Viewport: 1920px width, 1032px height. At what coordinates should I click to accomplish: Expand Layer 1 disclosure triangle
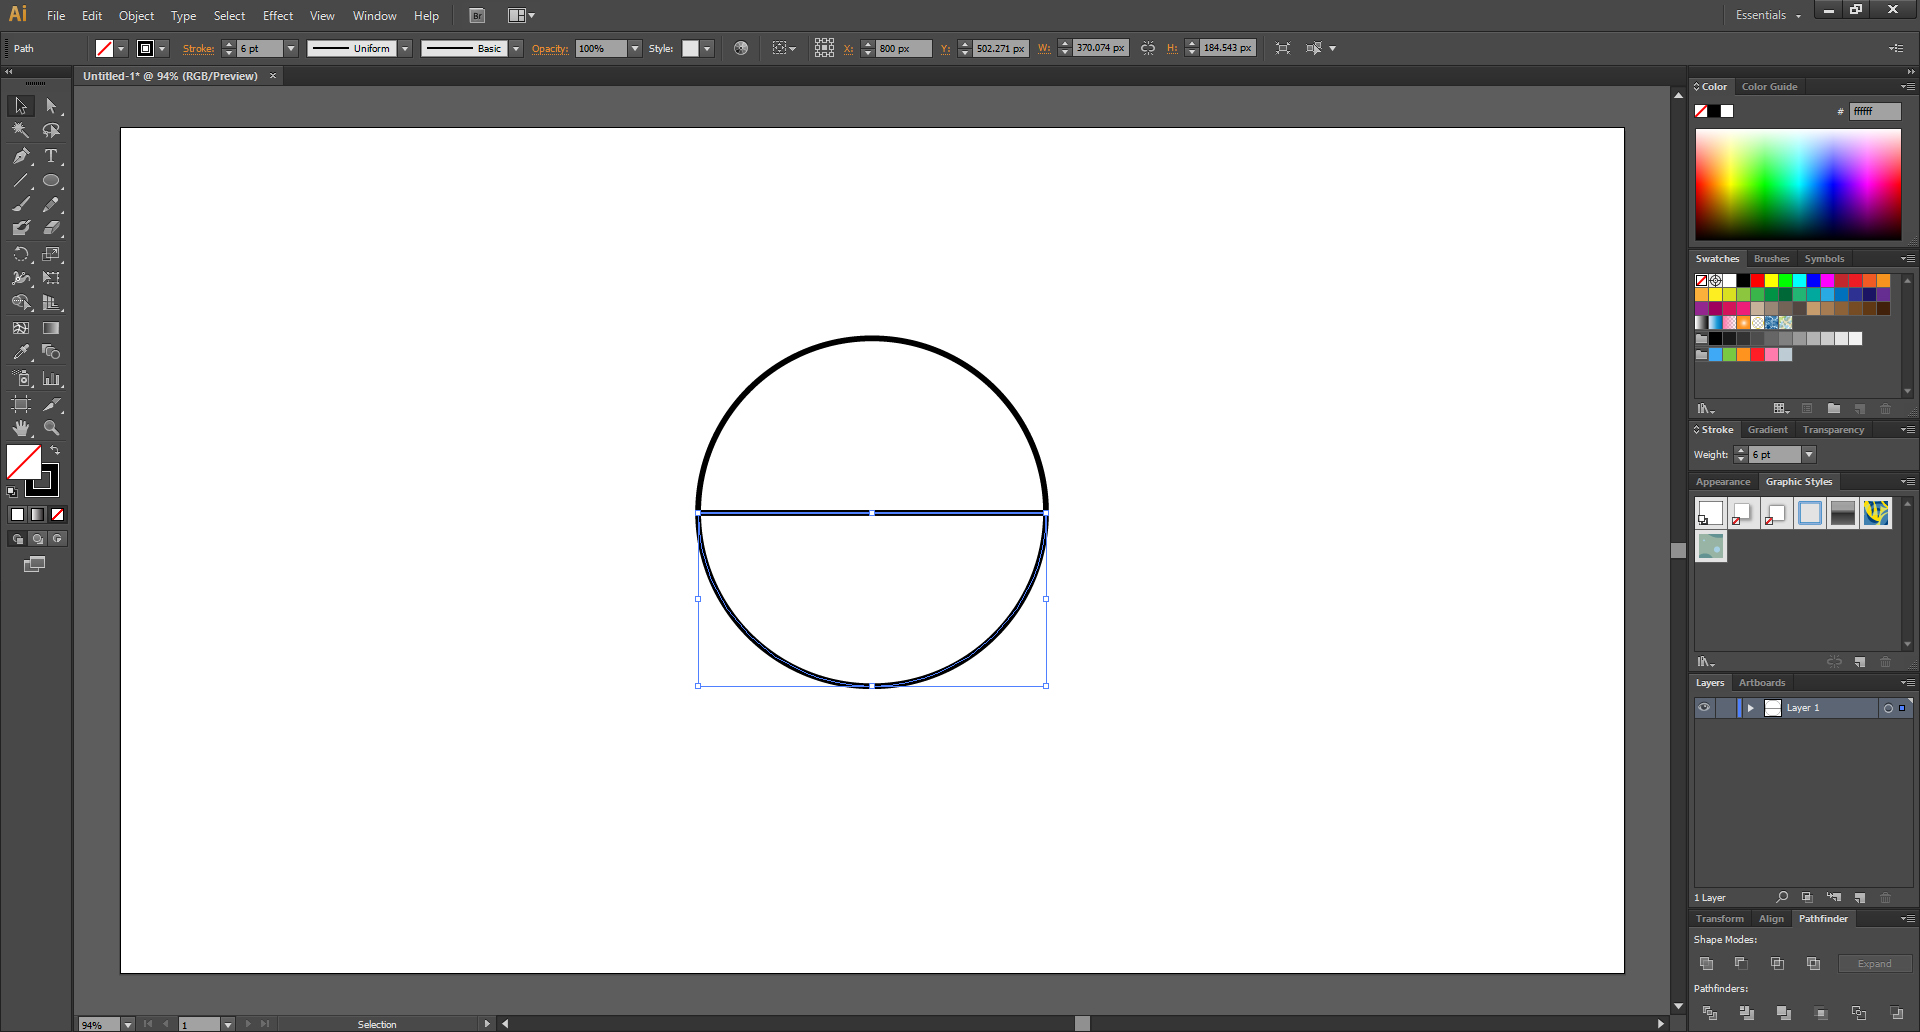1750,708
